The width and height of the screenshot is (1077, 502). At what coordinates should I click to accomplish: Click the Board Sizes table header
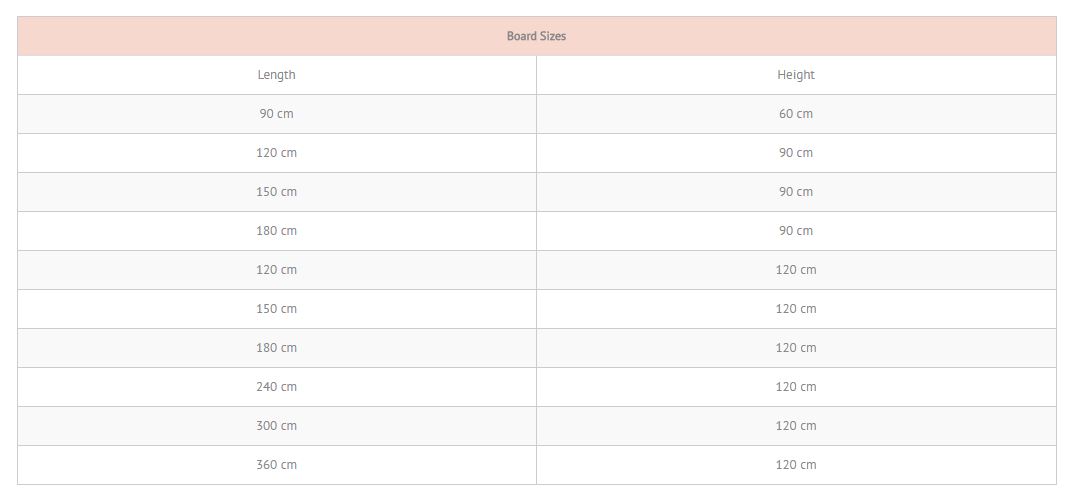coord(536,36)
